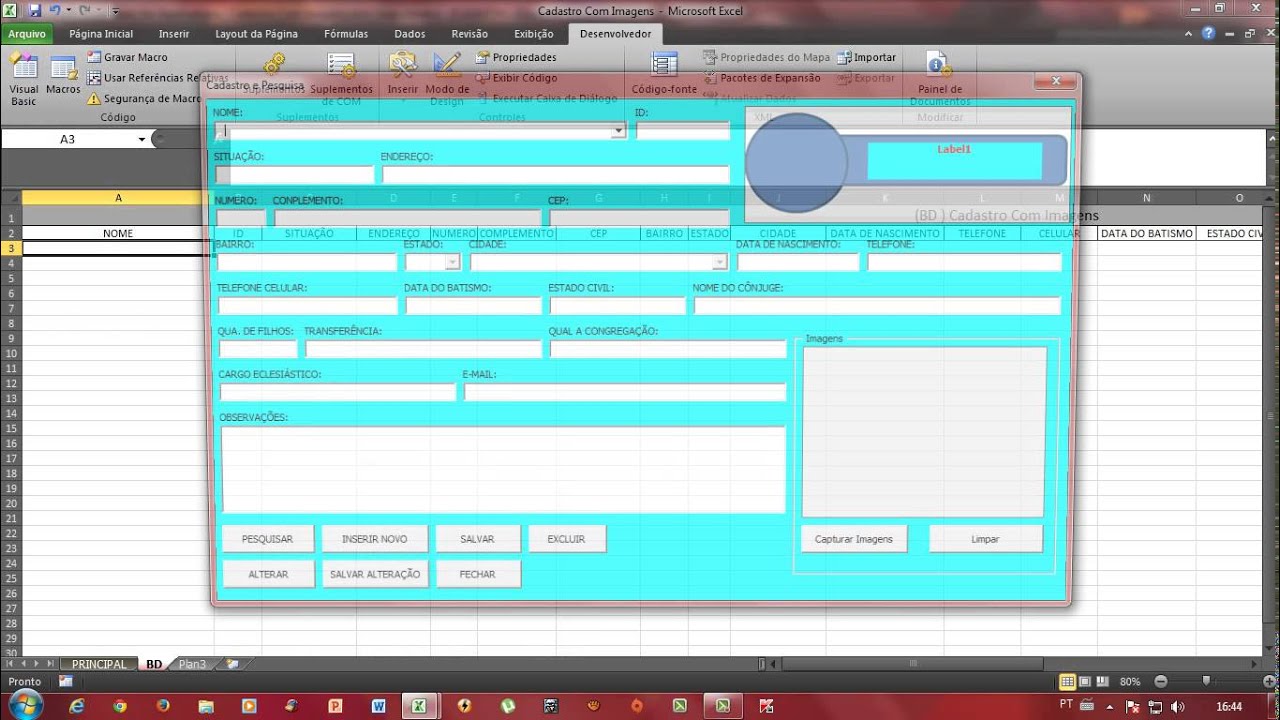The image size is (1280, 720).
Task: Click the insert new sheet tab icon
Action: [x=232, y=664]
